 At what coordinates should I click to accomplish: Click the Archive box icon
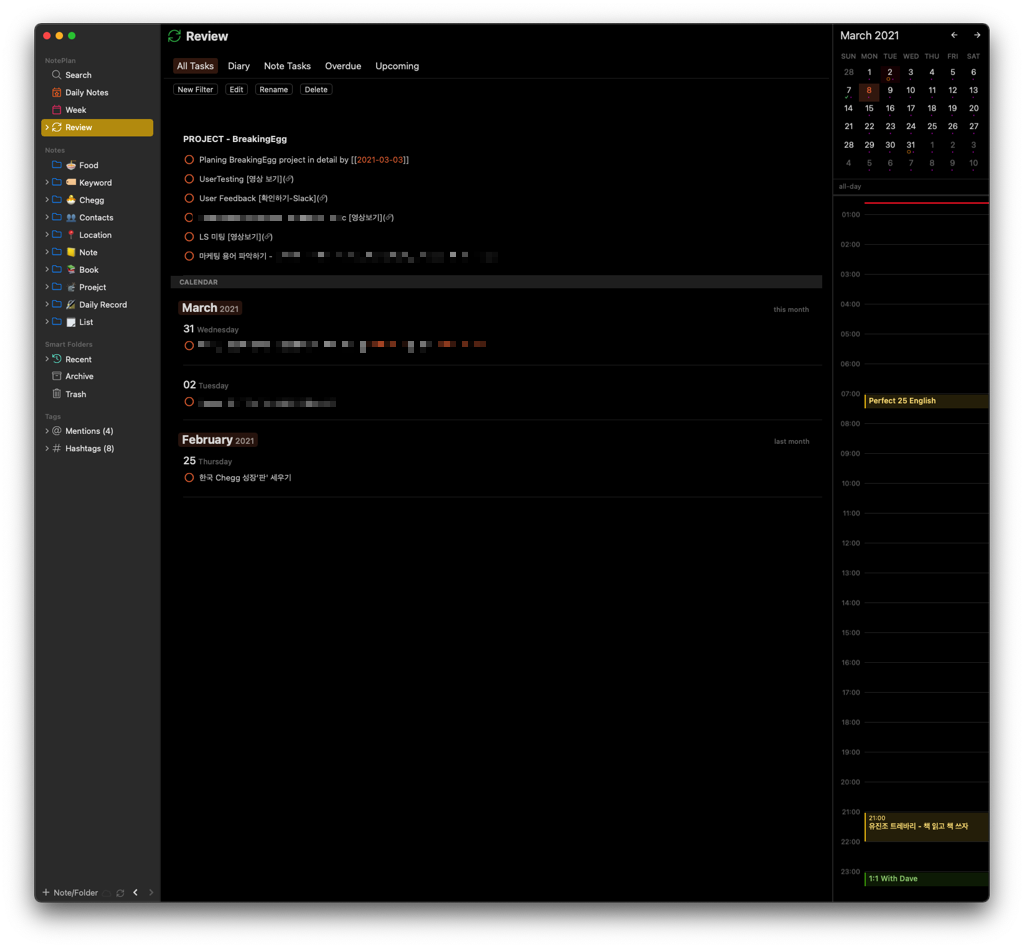(57, 376)
